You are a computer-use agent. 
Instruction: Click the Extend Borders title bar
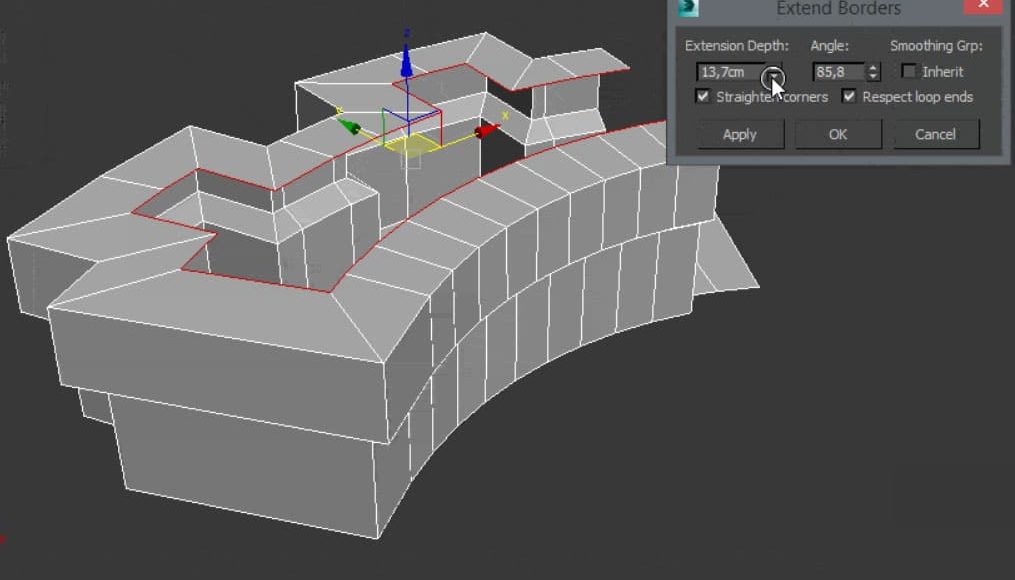click(x=838, y=9)
